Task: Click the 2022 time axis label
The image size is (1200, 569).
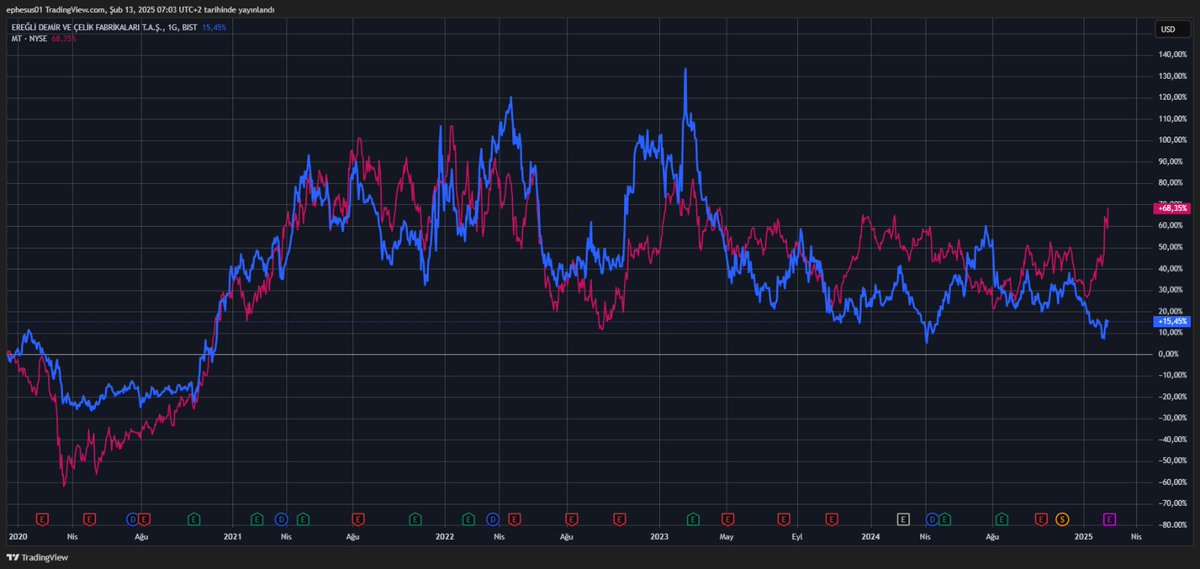Action: coord(445,537)
